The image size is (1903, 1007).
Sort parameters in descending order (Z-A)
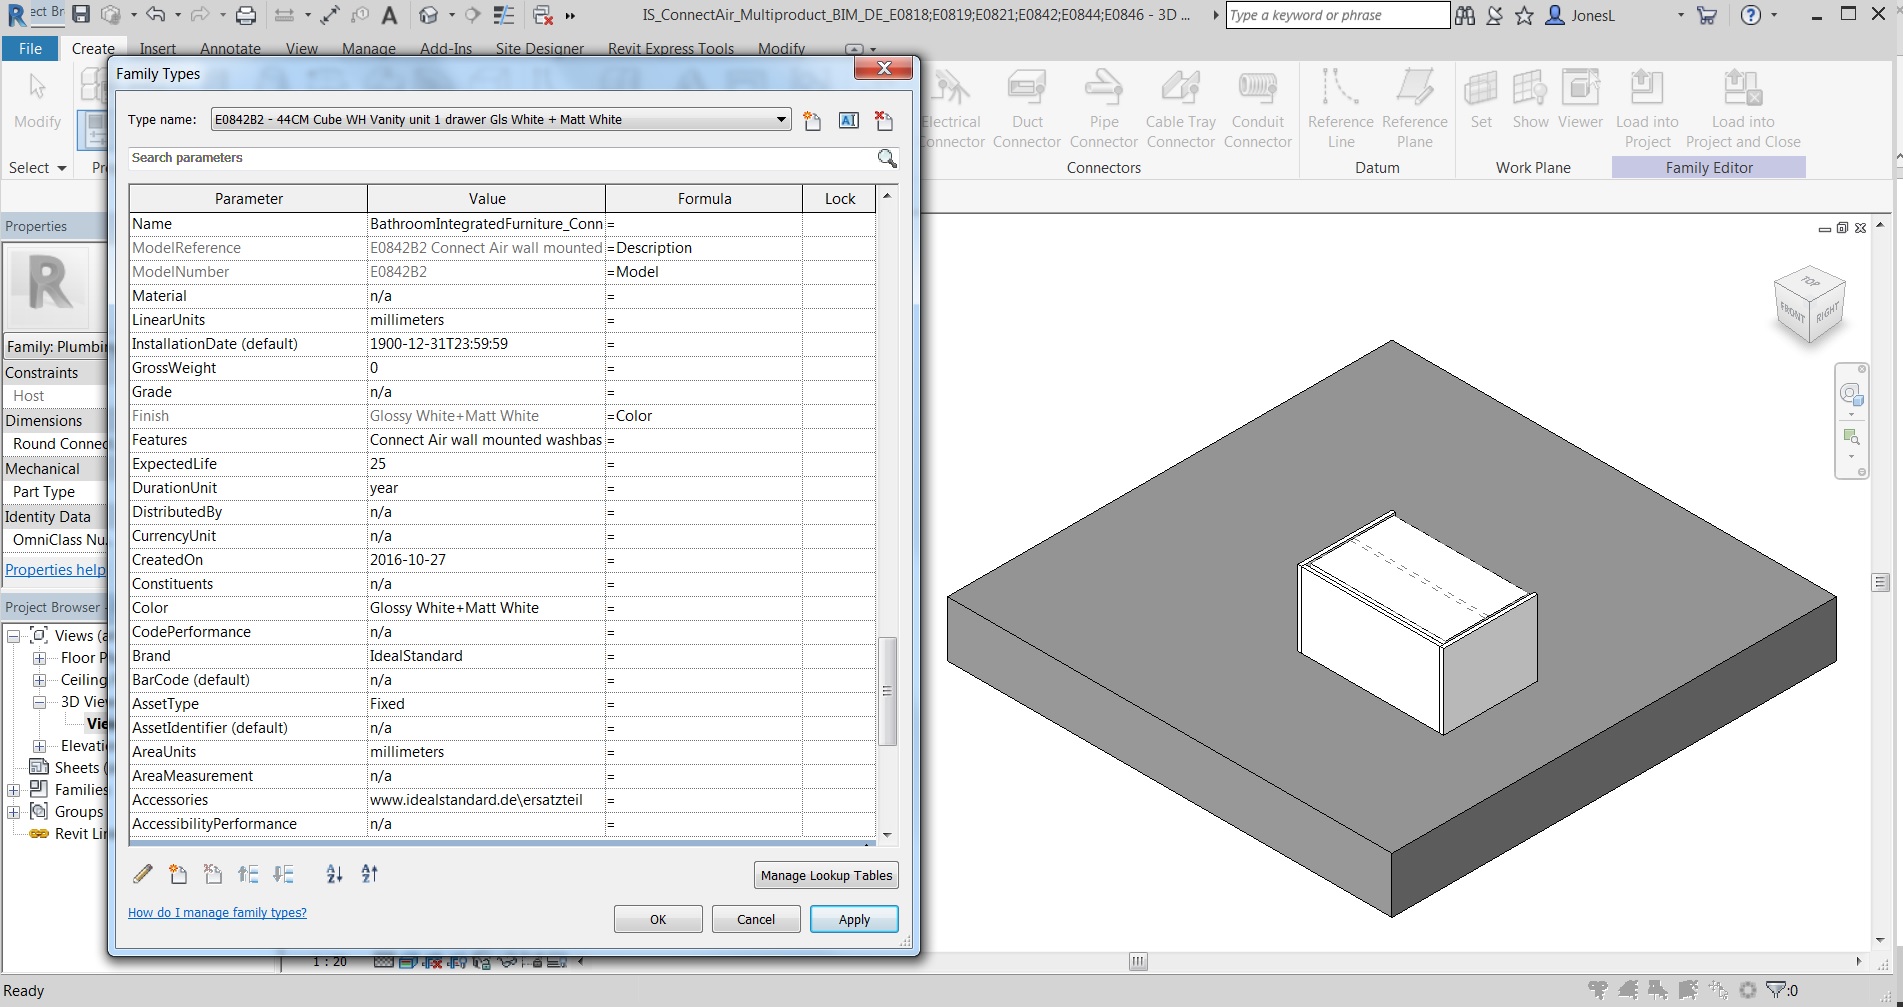(x=369, y=874)
